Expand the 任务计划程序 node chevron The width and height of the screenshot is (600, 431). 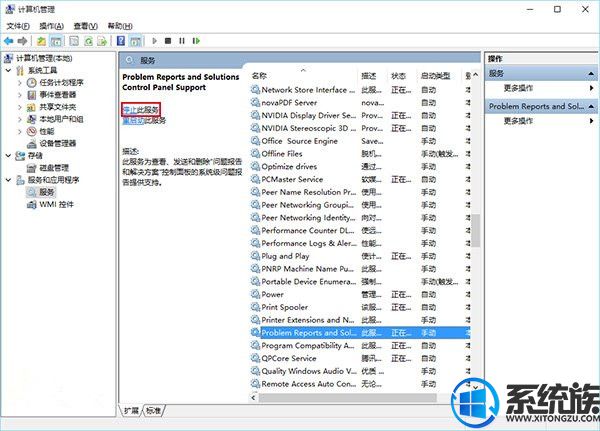pyautogui.click(x=20, y=83)
